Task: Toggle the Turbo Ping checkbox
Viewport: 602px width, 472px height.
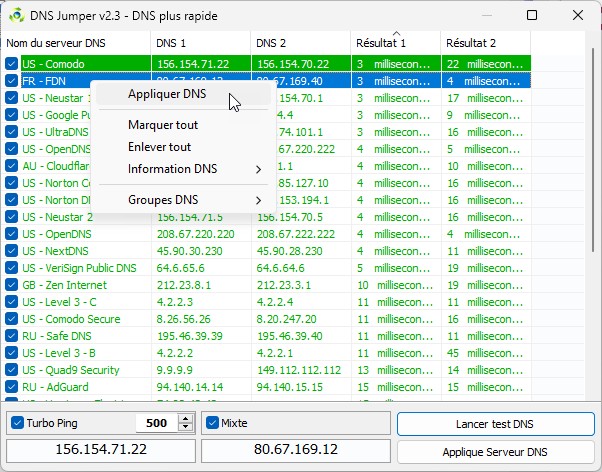Action: (17, 423)
